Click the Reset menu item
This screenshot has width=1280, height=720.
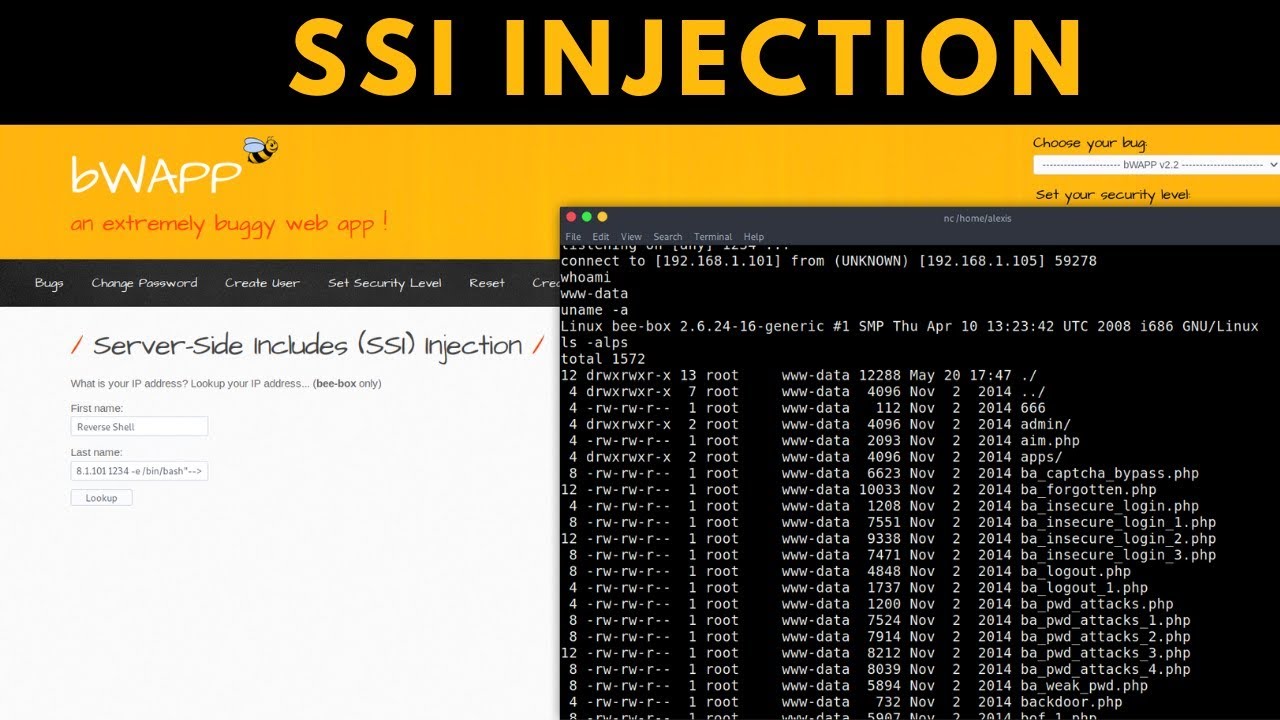click(x=487, y=283)
